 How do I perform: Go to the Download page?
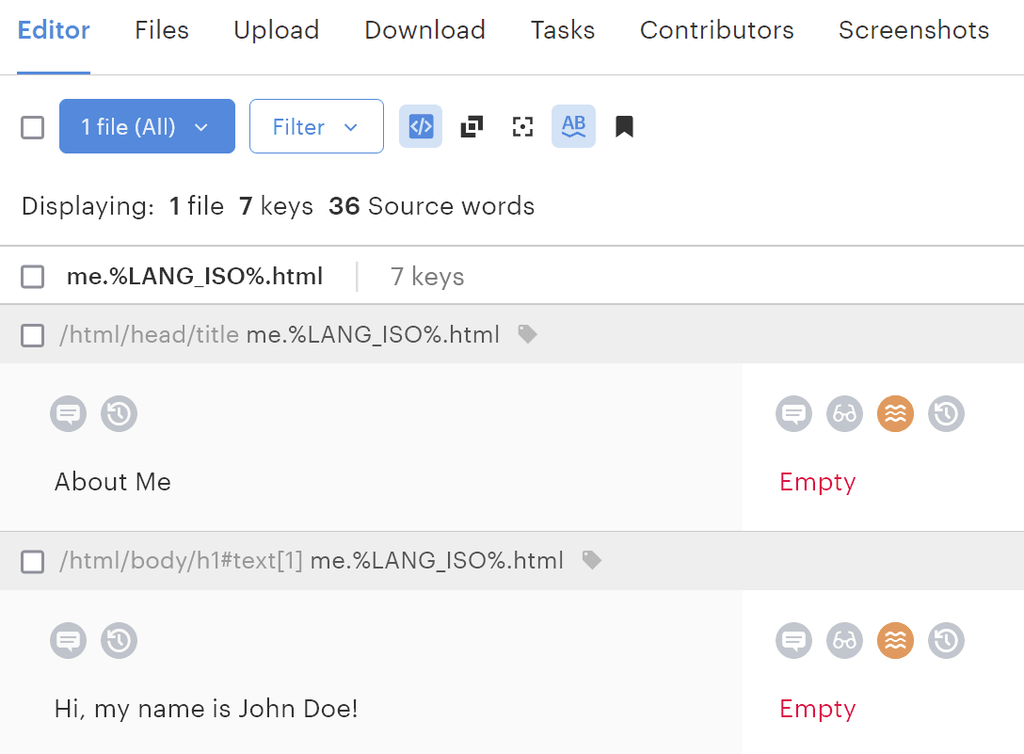[x=424, y=30]
